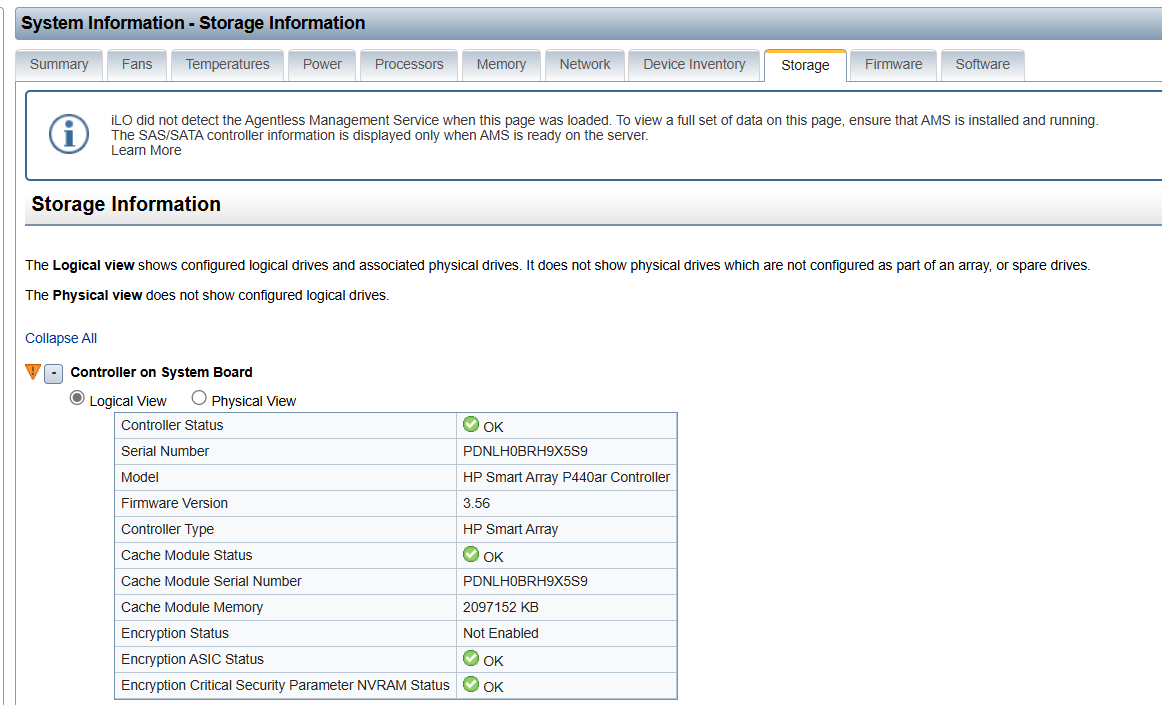Select the Logical View radio button

click(77, 399)
